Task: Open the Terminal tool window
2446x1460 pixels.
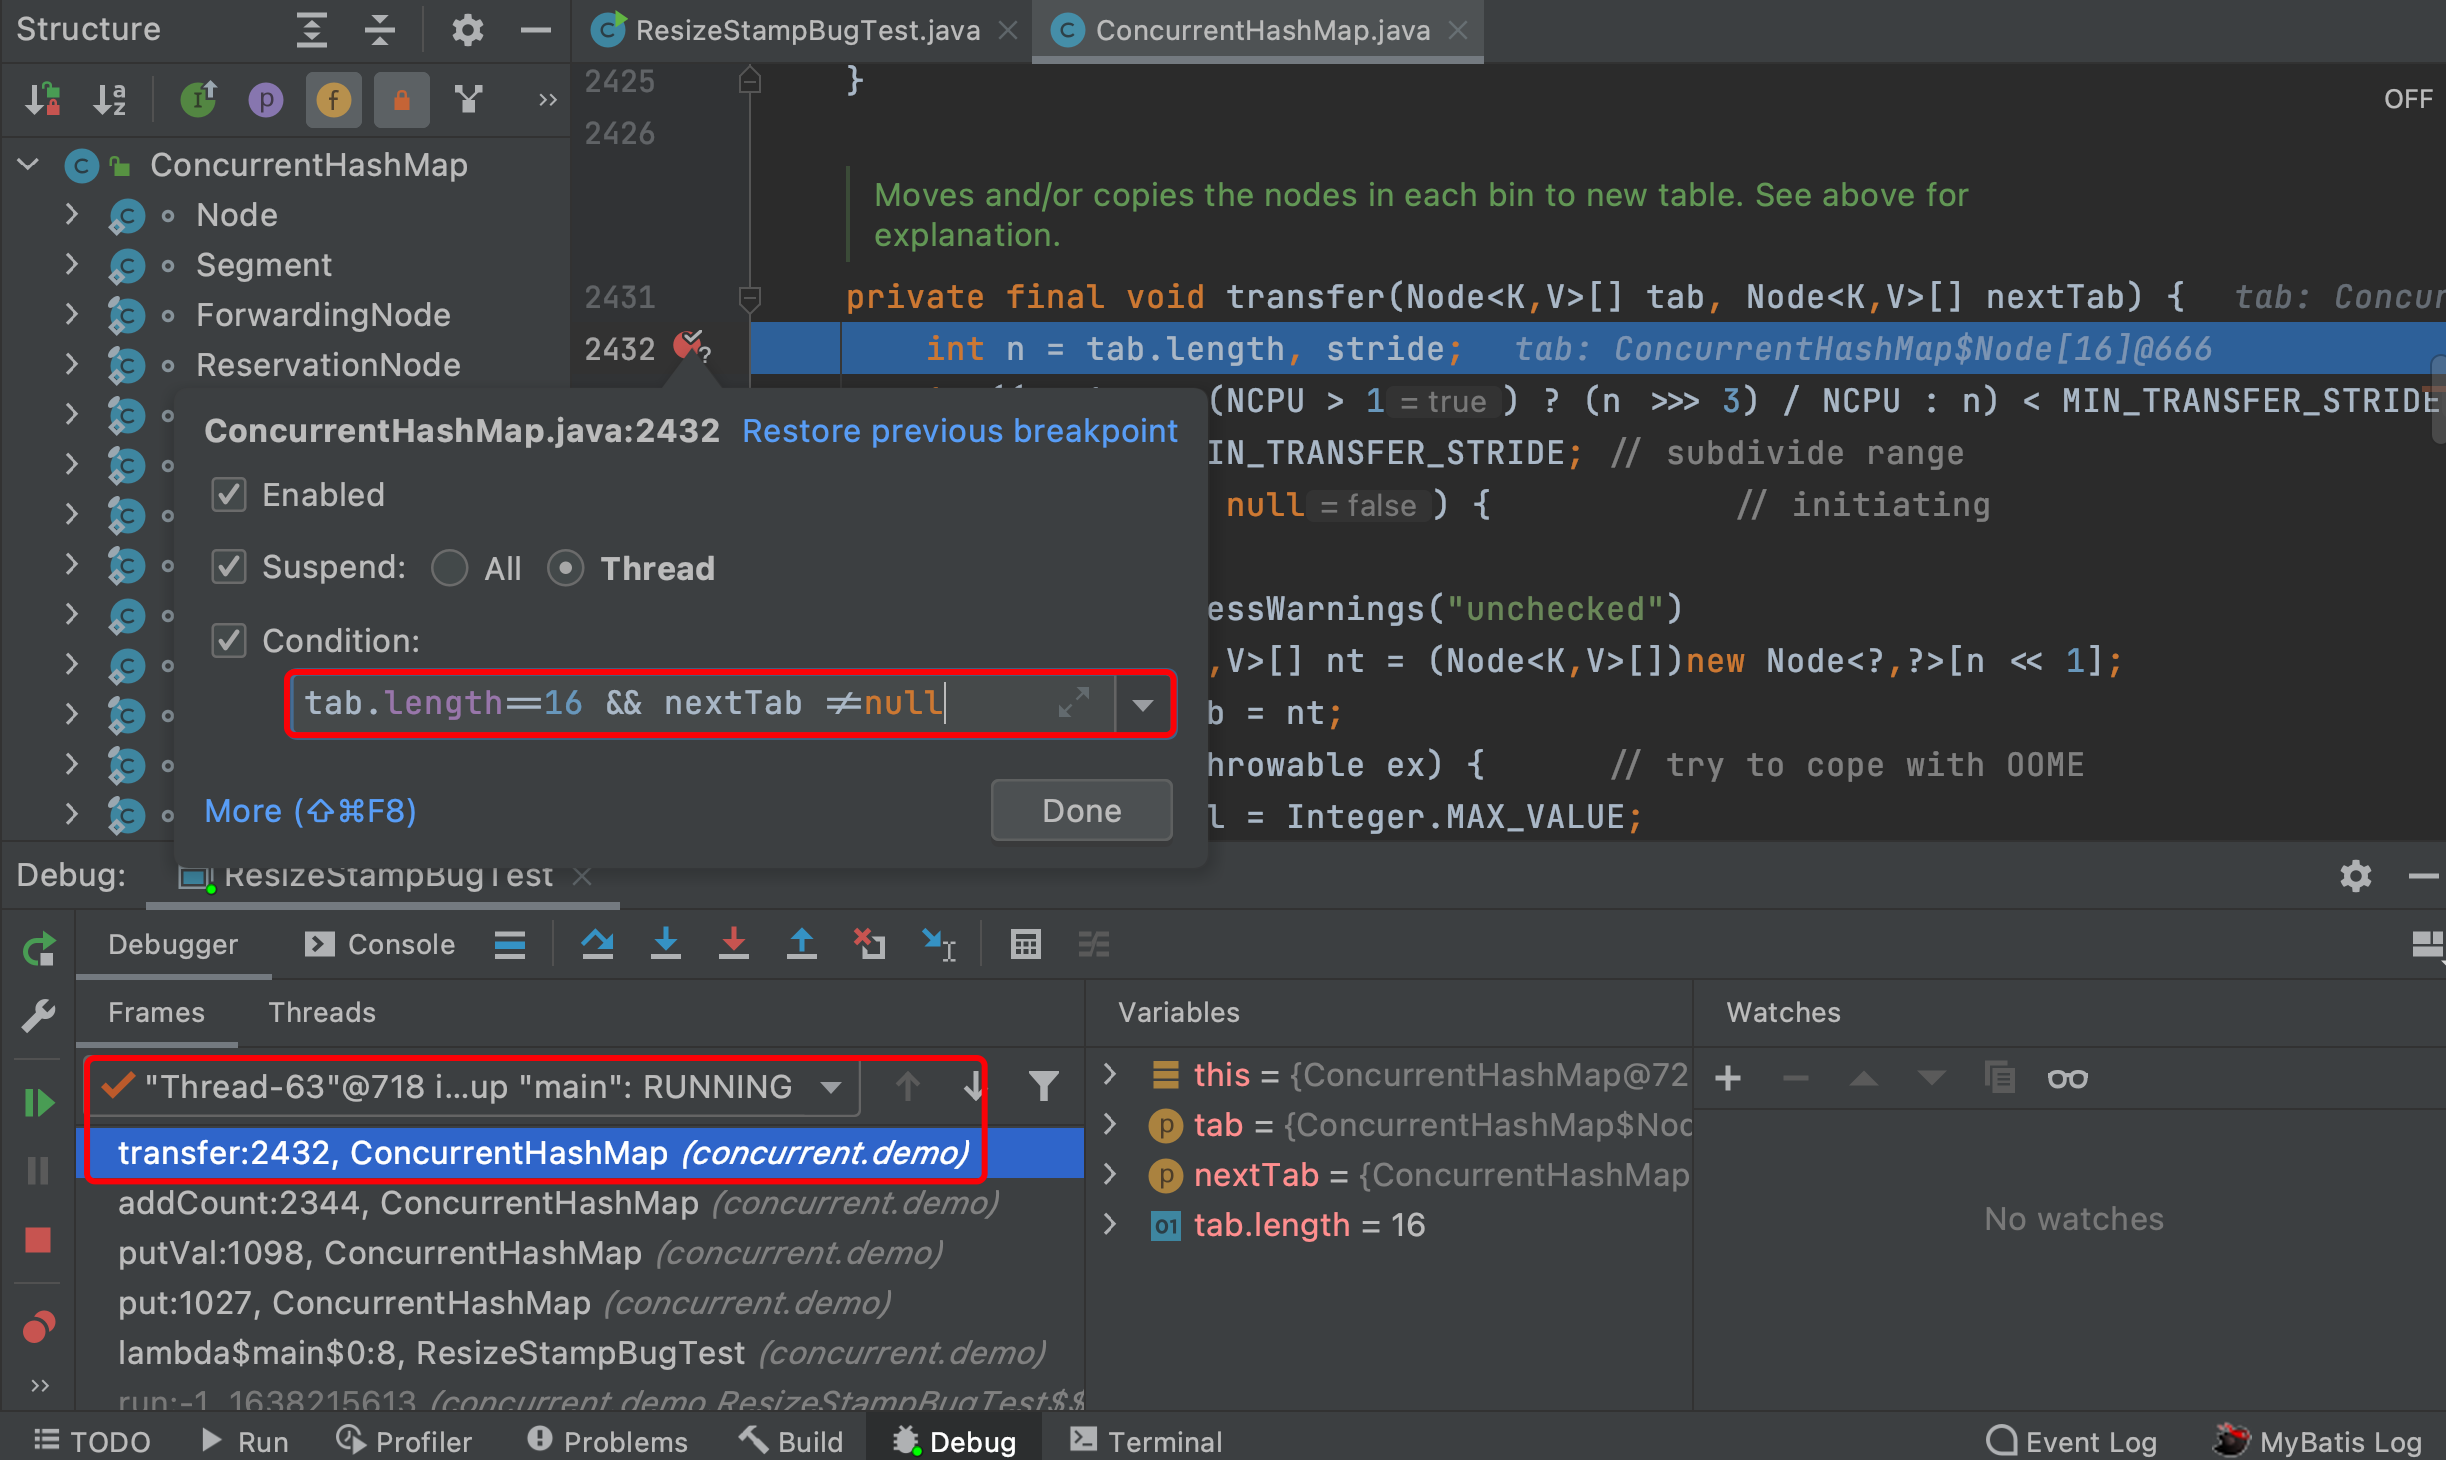Action: (1146, 1441)
